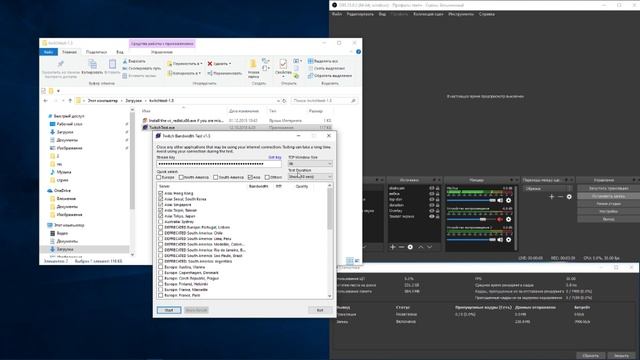Toggle visibility eye of вебка source
The image size is (640, 360).
click(431, 193)
